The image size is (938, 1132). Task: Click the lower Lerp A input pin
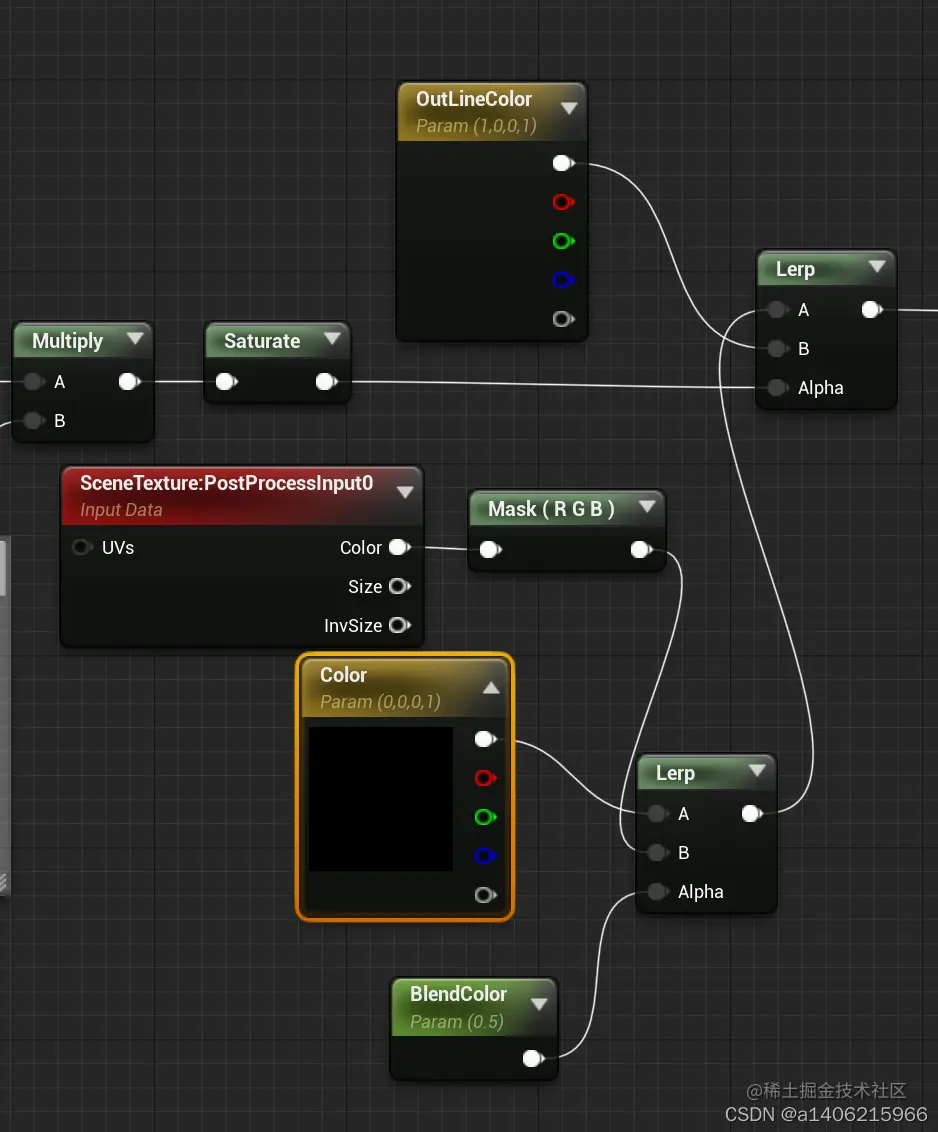pyautogui.click(x=658, y=814)
